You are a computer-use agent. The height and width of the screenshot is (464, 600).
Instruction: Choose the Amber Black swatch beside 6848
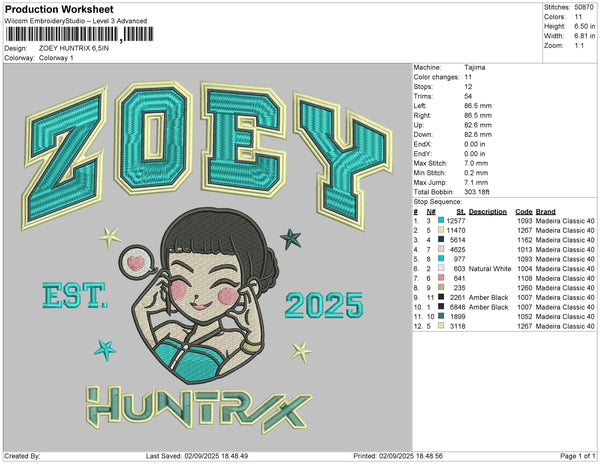coord(441,307)
